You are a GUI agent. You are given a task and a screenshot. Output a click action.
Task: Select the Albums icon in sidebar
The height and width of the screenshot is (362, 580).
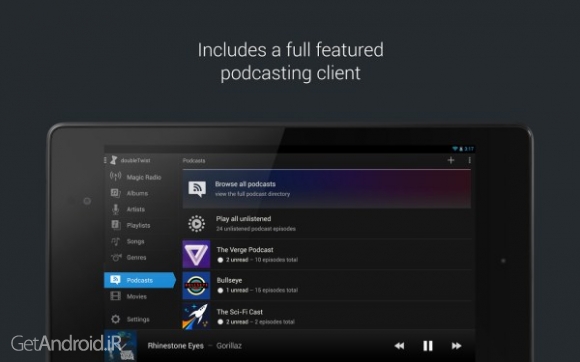115,193
